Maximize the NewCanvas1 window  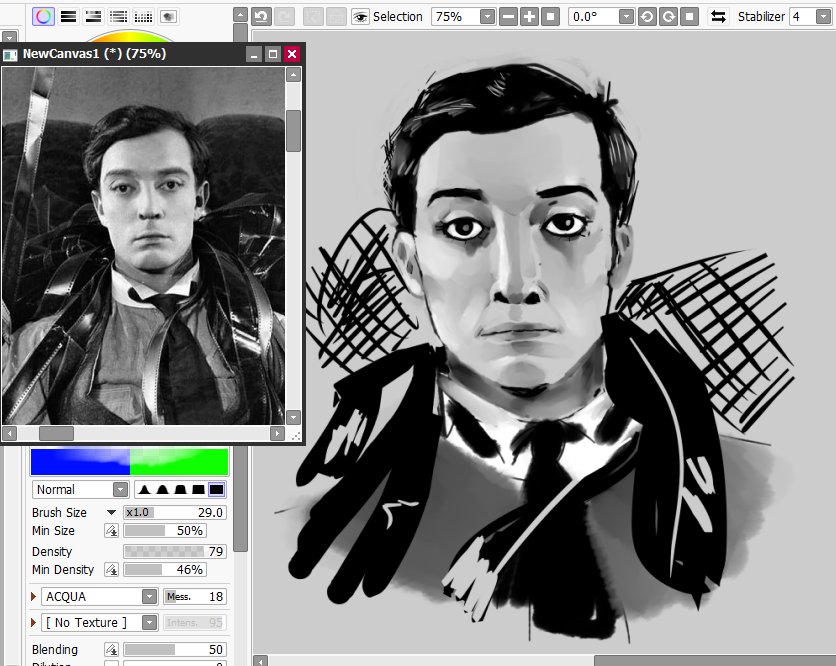click(273, 54)
